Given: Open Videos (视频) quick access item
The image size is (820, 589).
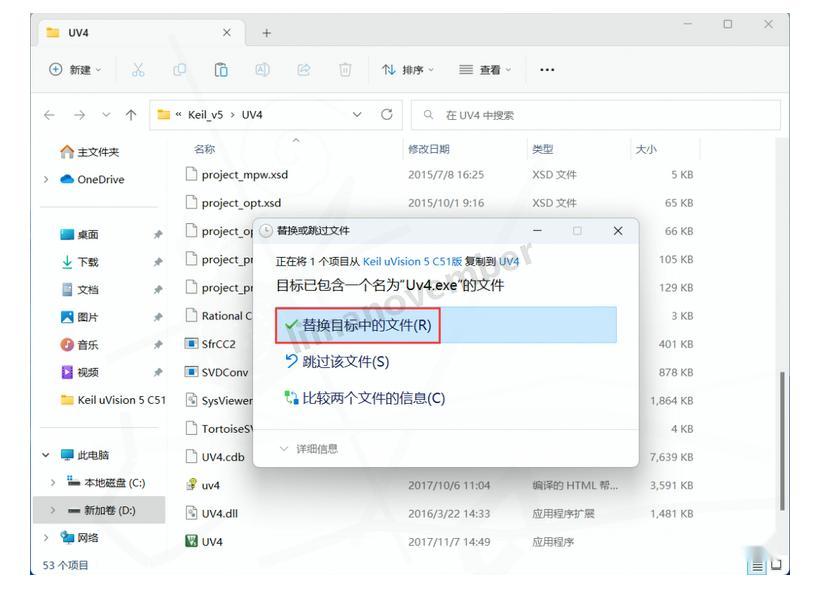Looking at the screenshot, I should (x=79, y=372).
